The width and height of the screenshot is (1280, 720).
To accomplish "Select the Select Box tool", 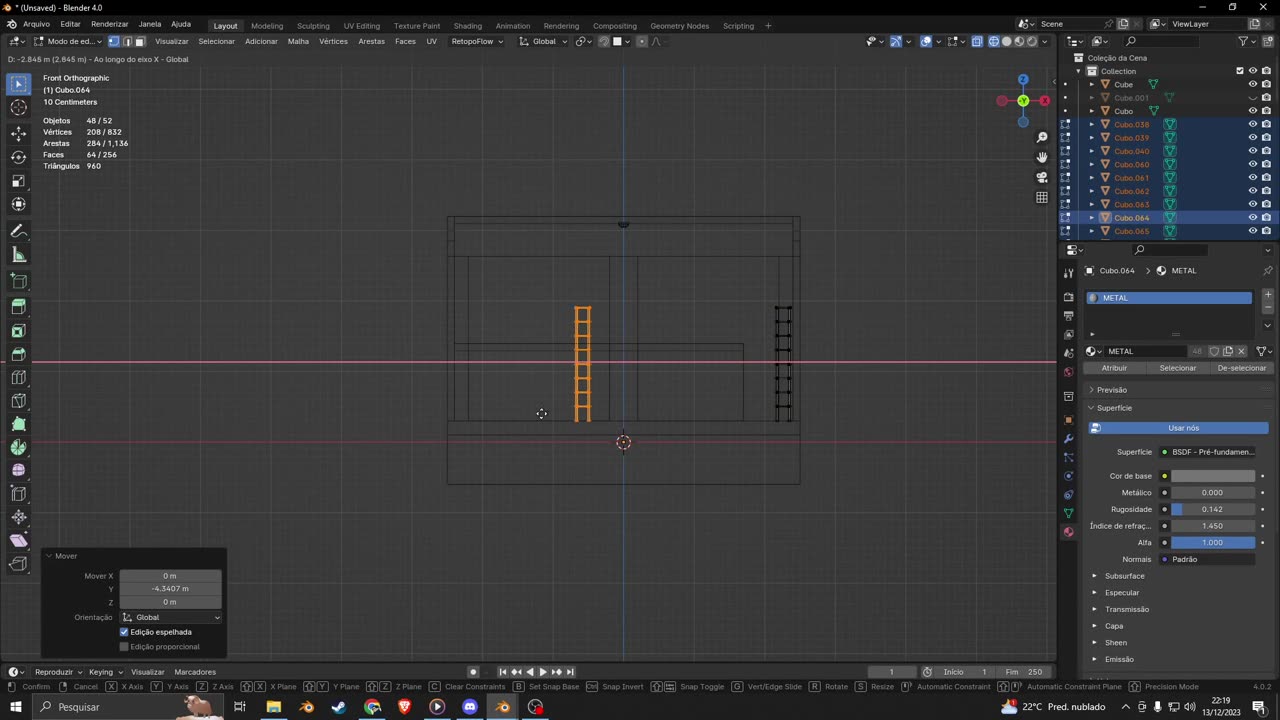I will 19,84.
